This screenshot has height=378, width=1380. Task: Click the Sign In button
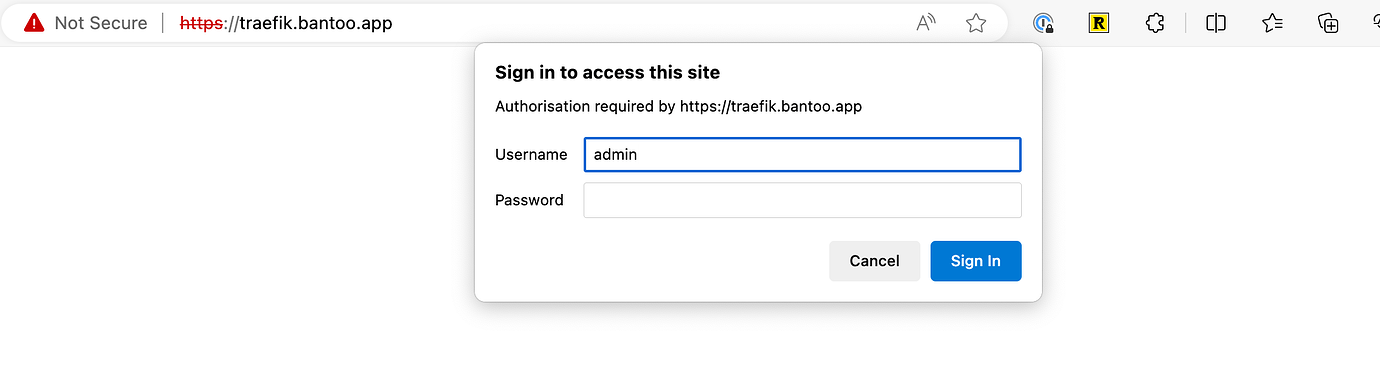click(x=976, y=261)
